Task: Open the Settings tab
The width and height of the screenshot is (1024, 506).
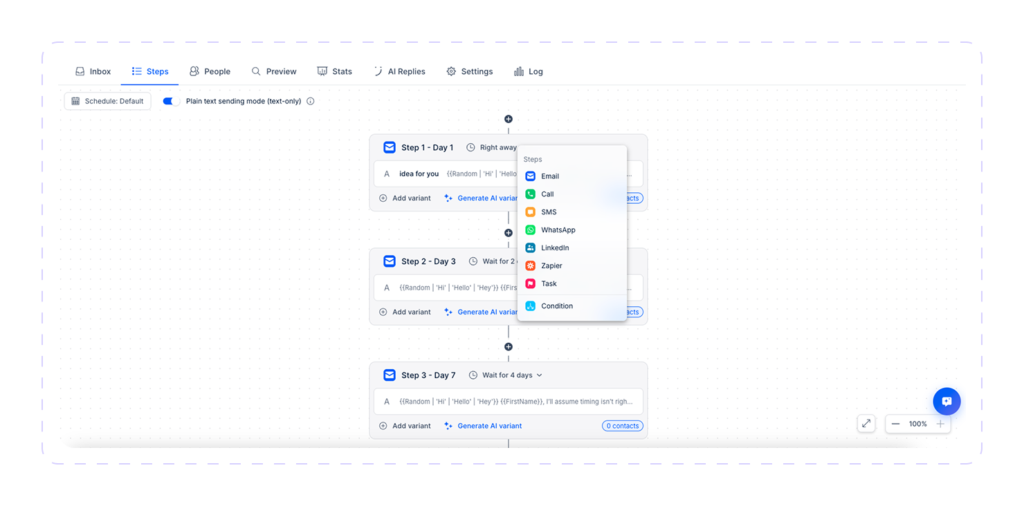Action: [470, 71]
